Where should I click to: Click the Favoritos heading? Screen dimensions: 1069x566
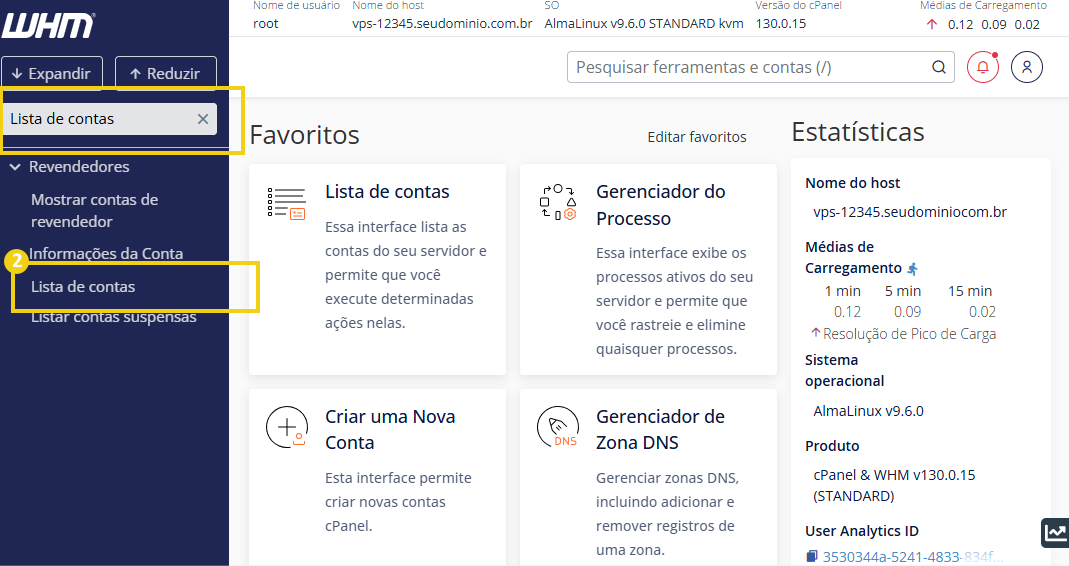click(x=305, y=135)
